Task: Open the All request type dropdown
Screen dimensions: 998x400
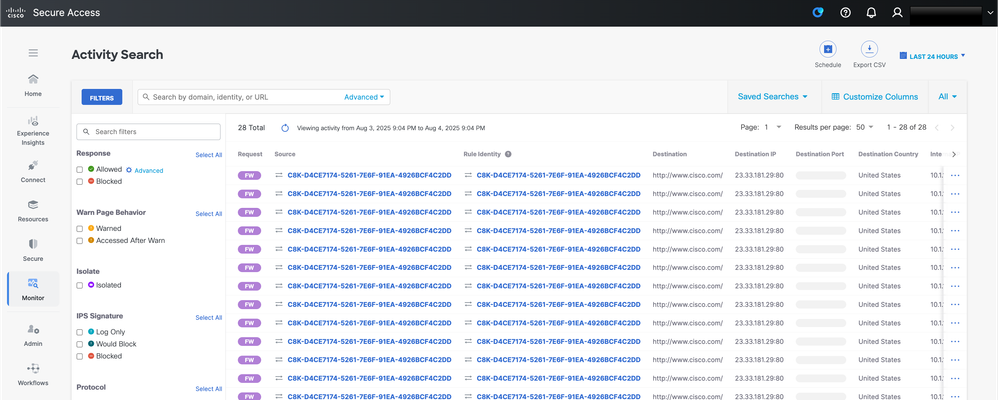Action: click(948, 97)
